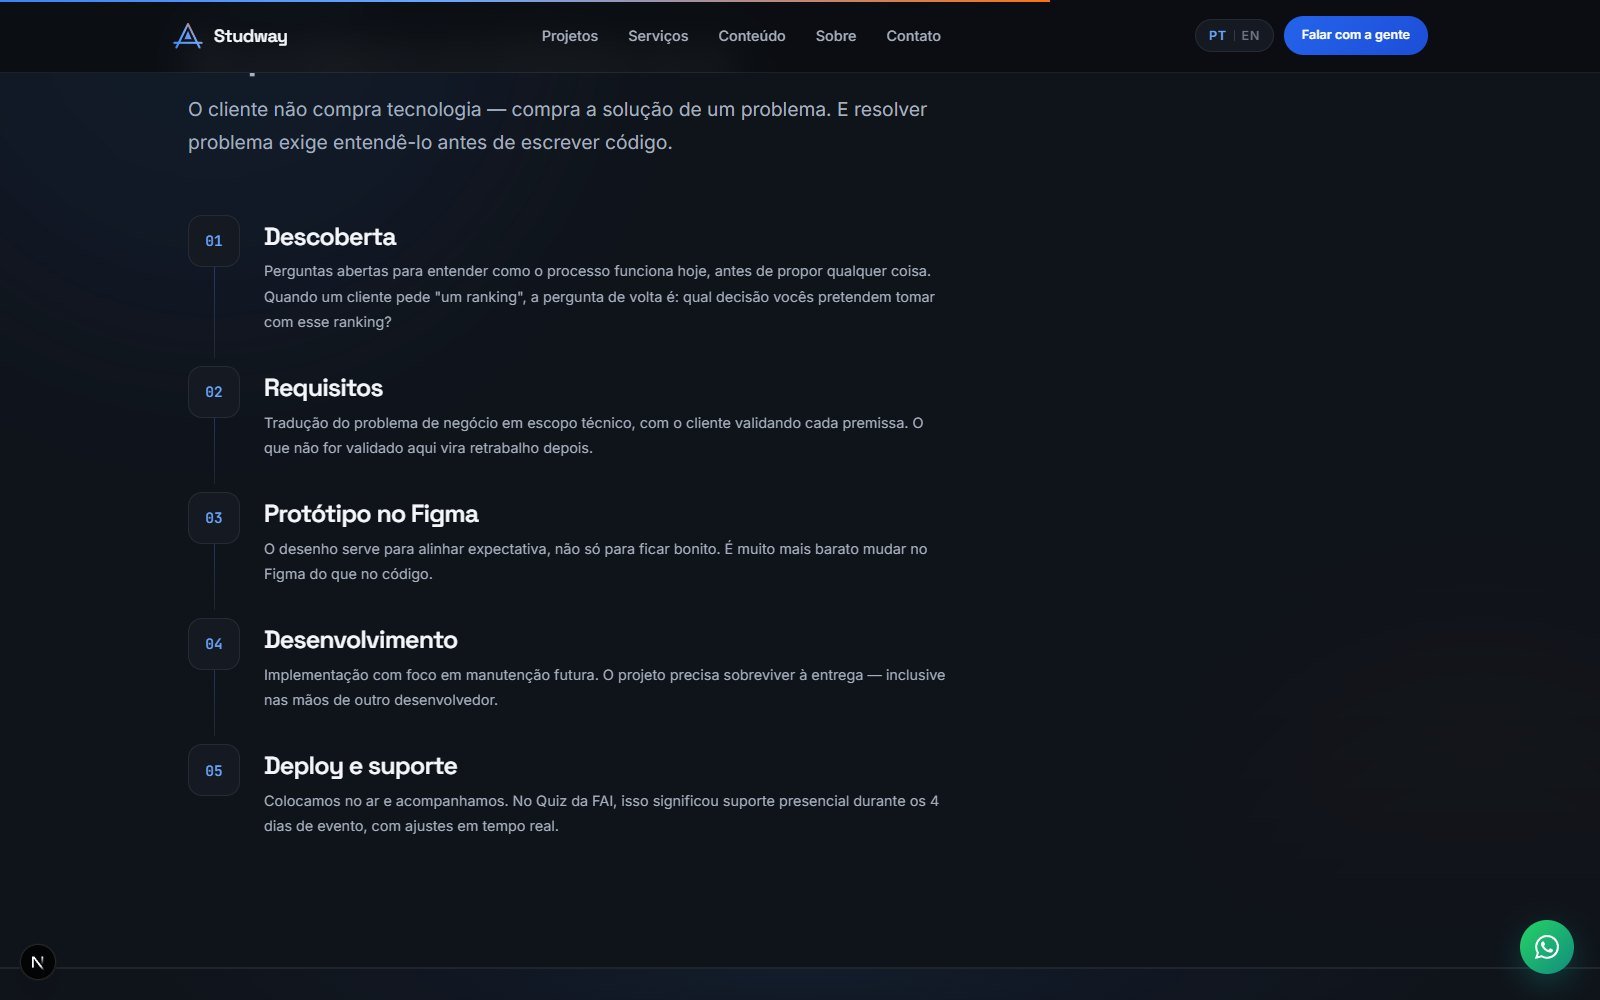Open the Contato nav link
This screenshot has width=1600, height=1000.
point(913,36)
